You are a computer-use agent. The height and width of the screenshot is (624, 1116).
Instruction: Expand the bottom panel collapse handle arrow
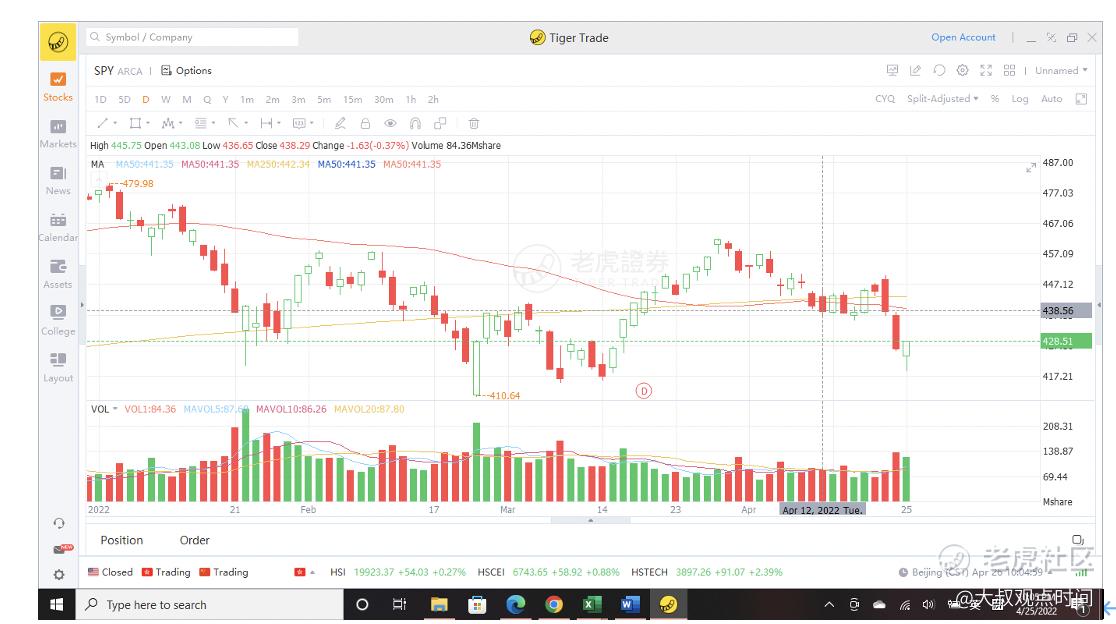tap(590, 520)
